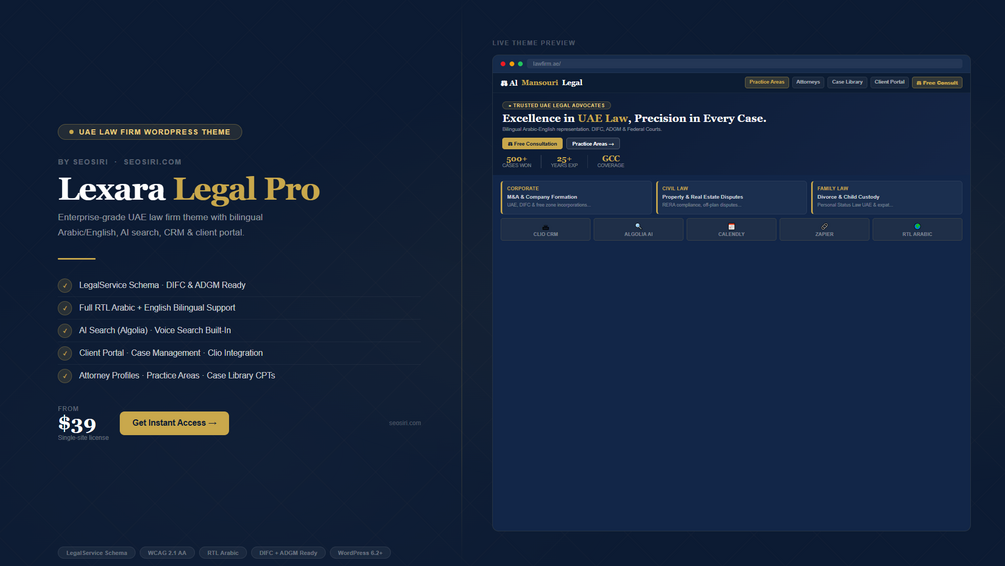1005x566 pixels.
Task: Click Free Consult button in preview header
Action: pyautogui.click(x=937, y=83)
